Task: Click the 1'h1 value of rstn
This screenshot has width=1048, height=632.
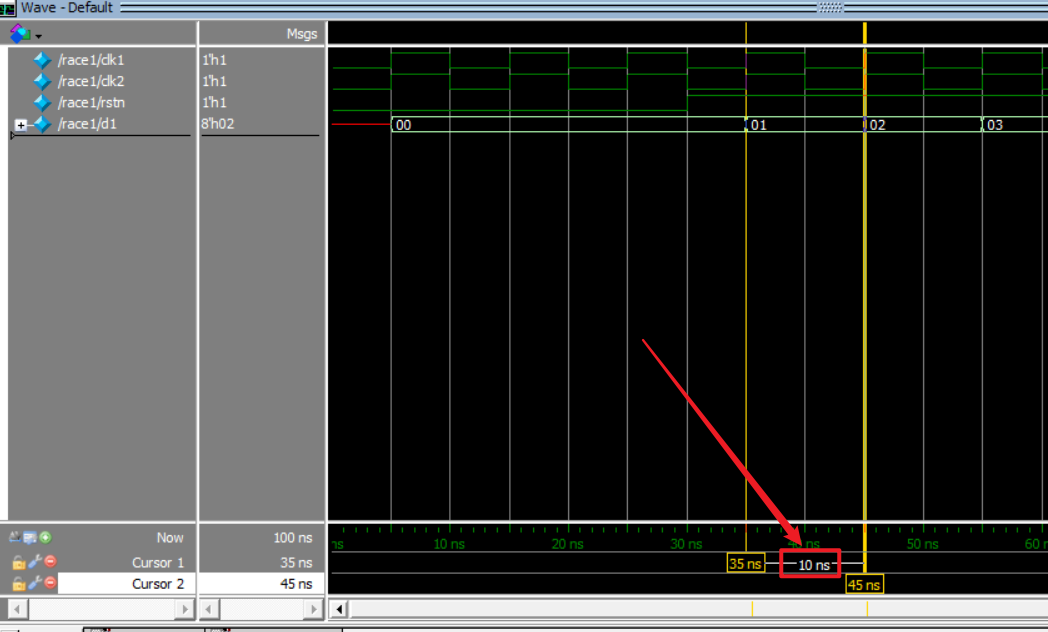Action: click(215, 103)
